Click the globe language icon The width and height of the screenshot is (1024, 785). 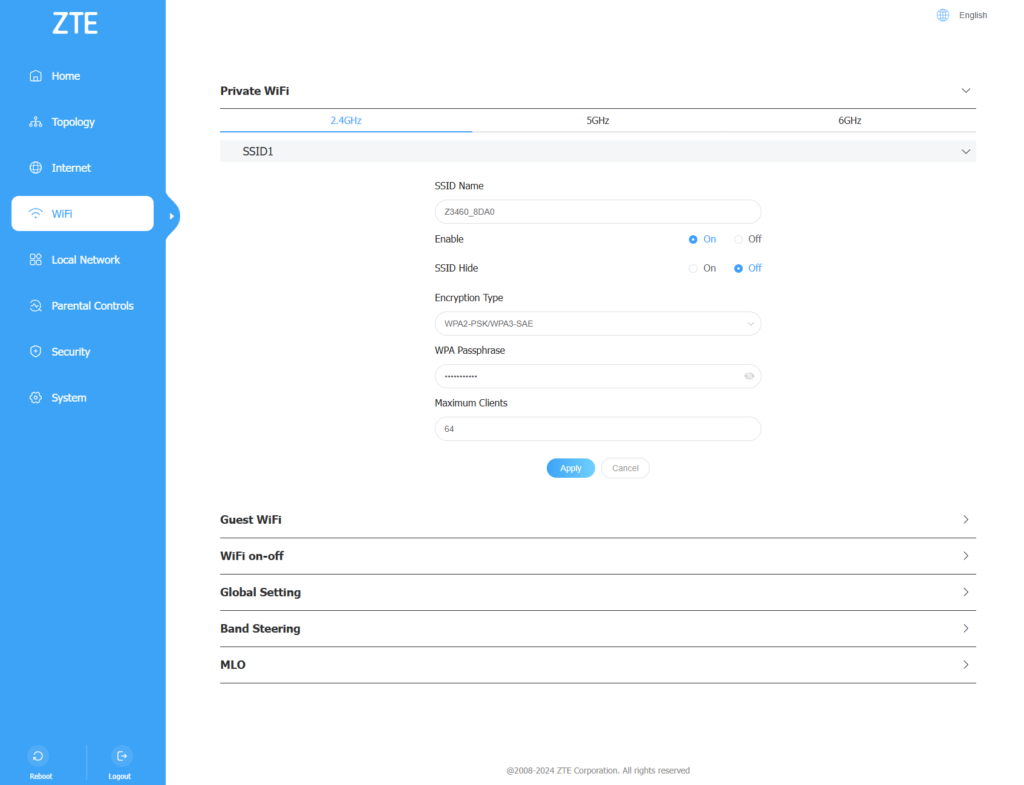(942, 15)
